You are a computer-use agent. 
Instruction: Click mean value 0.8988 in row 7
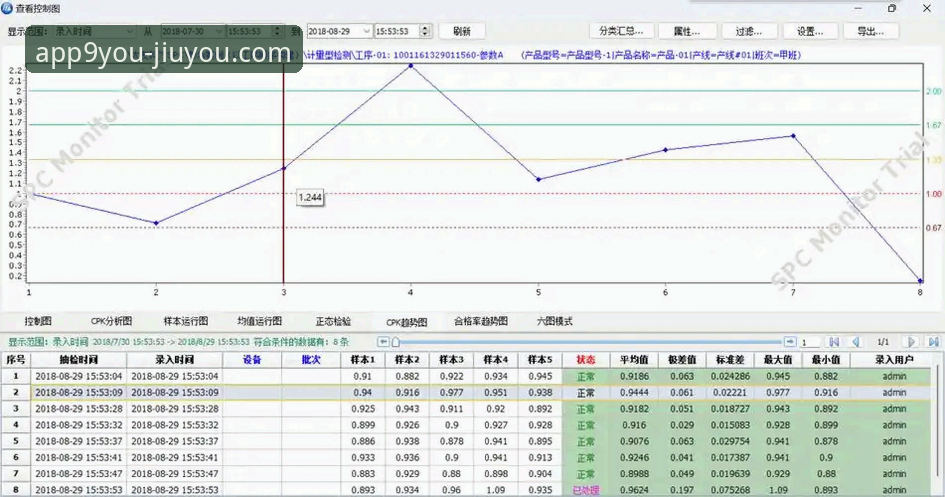634,474
